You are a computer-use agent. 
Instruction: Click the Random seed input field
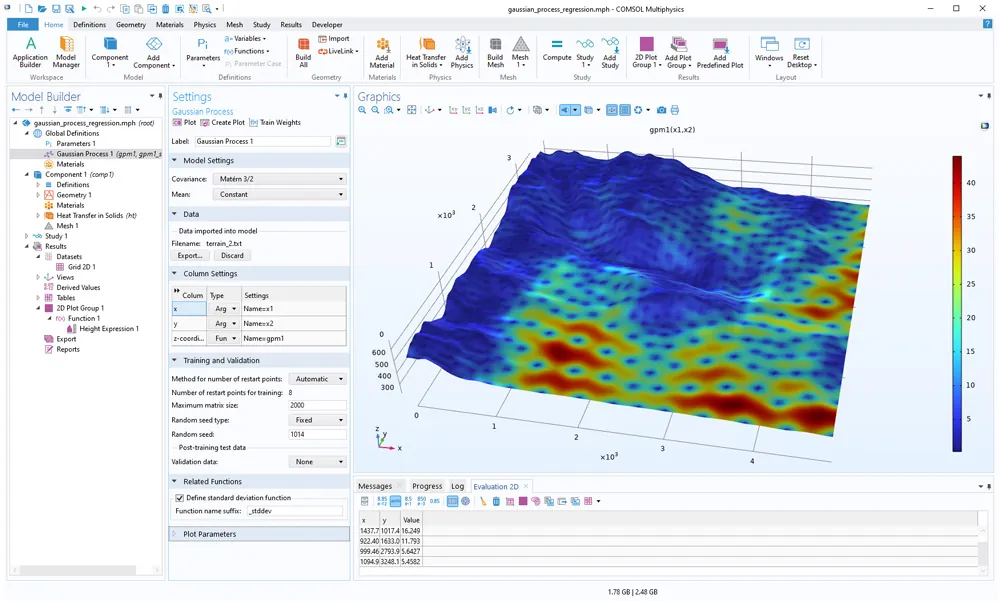317,434
